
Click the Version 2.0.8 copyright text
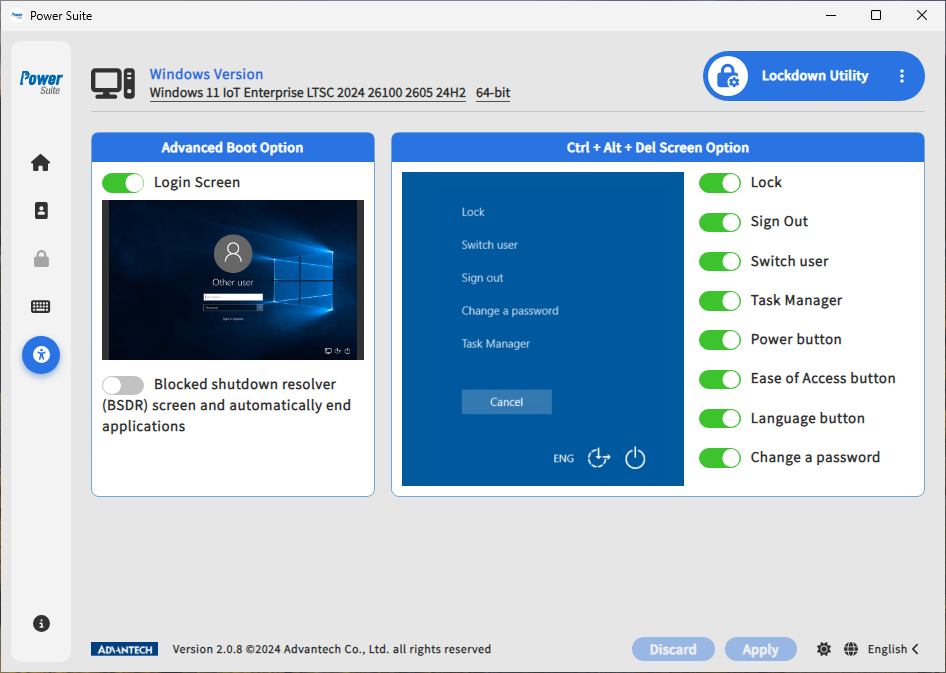(x=332, y=649)
